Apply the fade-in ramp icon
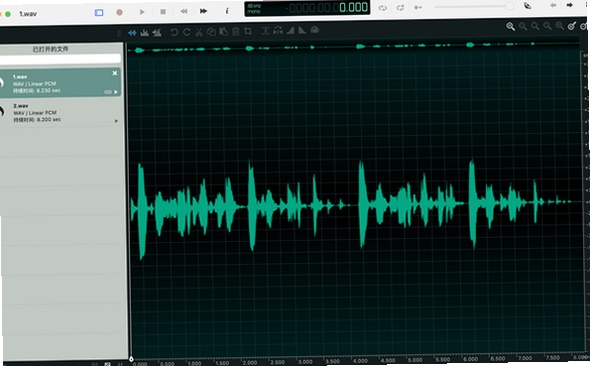This screenshot has width=590, height=366. tap(290, 30)
